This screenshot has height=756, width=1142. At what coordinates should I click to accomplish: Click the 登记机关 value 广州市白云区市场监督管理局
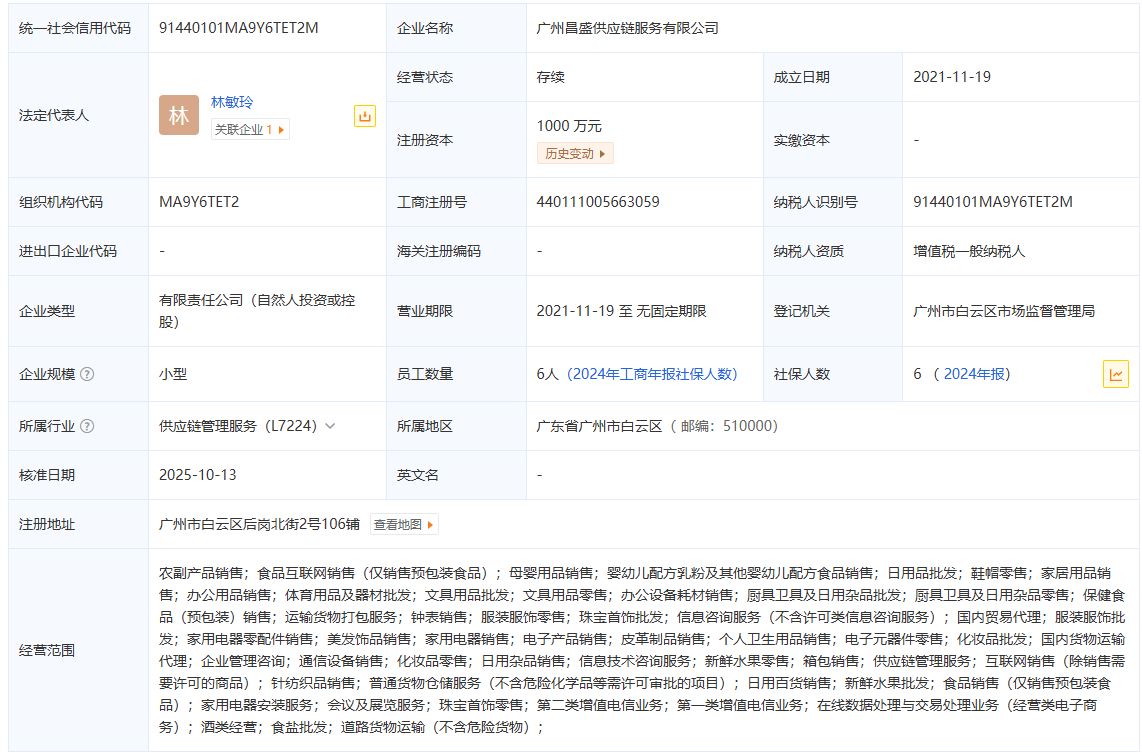[1004, 311]
